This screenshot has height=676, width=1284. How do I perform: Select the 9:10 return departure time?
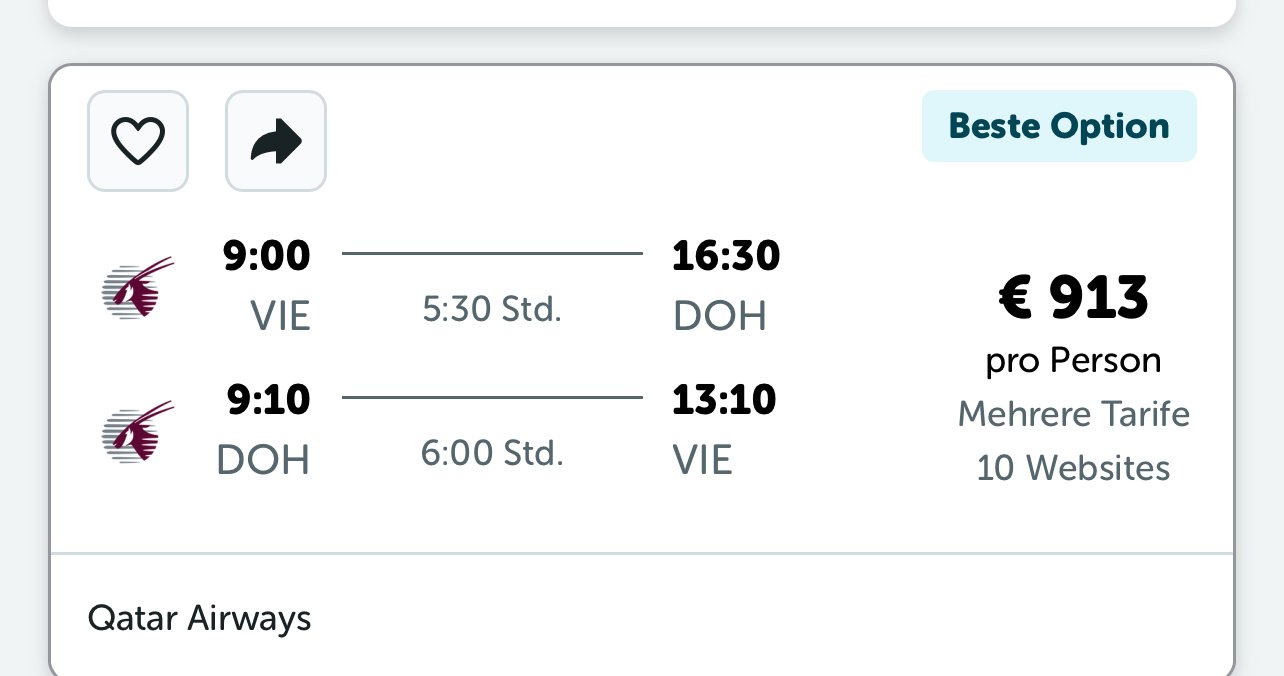(x=268, y=401)
